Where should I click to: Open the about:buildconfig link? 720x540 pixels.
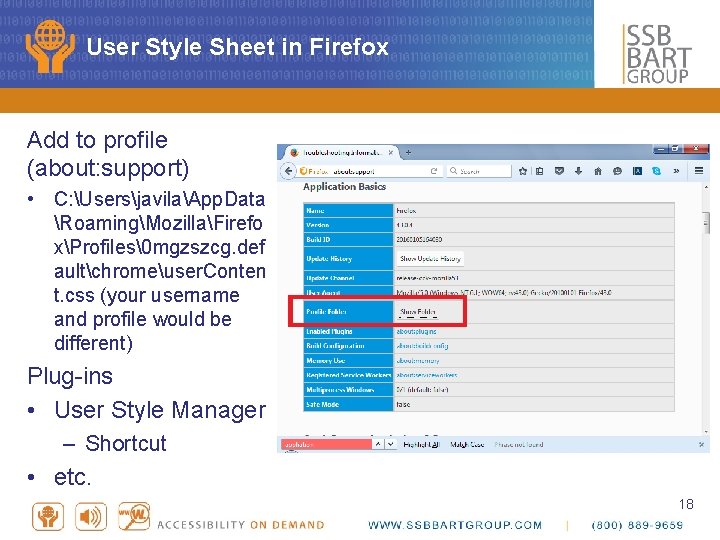(x=422, y=346)
